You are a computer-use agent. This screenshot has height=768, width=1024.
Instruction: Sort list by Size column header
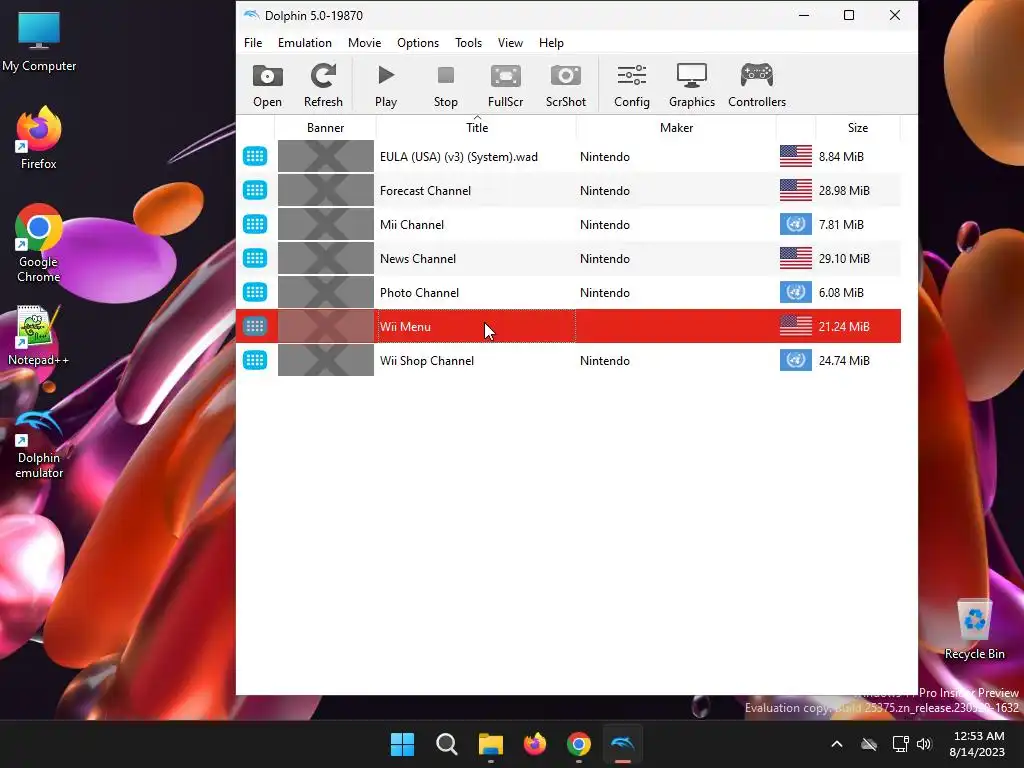857,127
